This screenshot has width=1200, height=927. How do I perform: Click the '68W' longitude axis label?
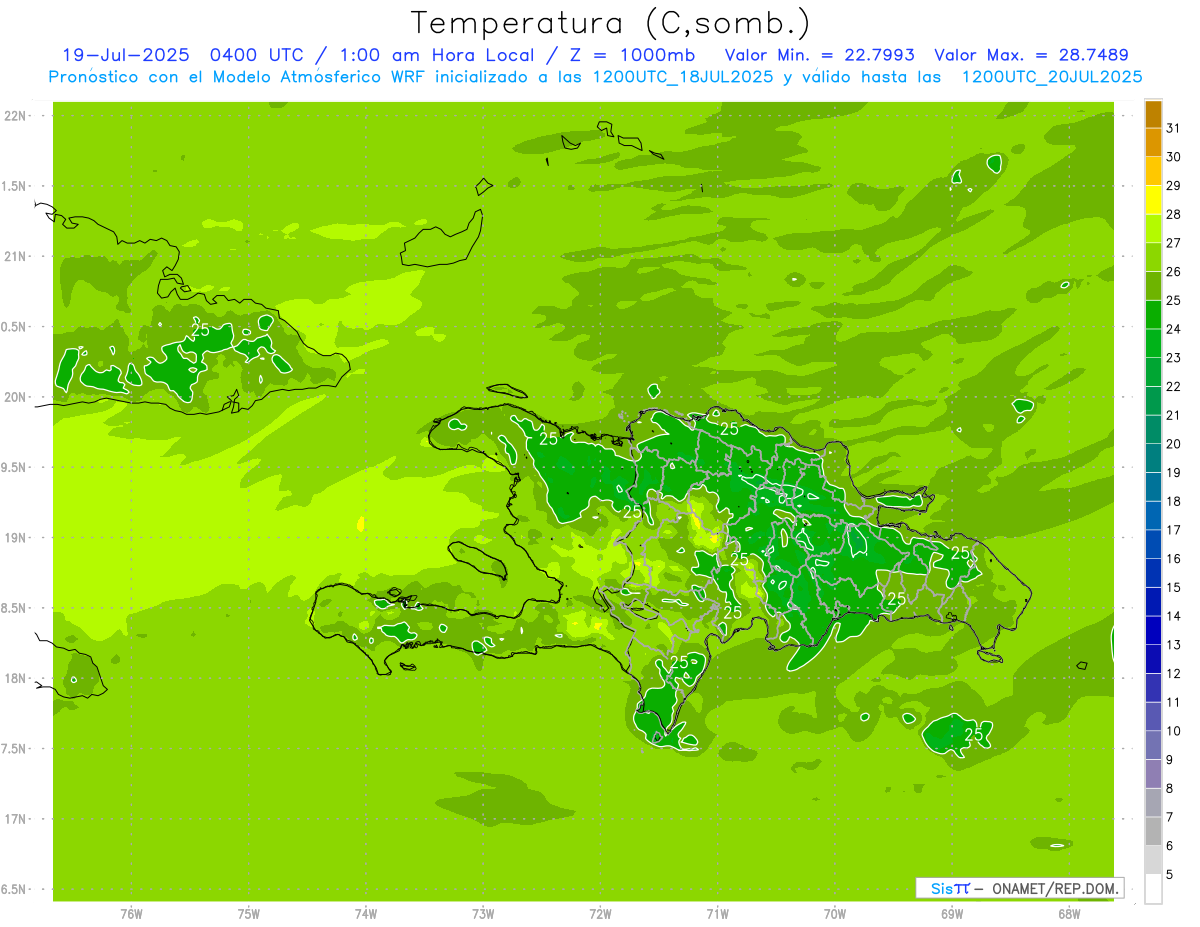coord(1069,914)
